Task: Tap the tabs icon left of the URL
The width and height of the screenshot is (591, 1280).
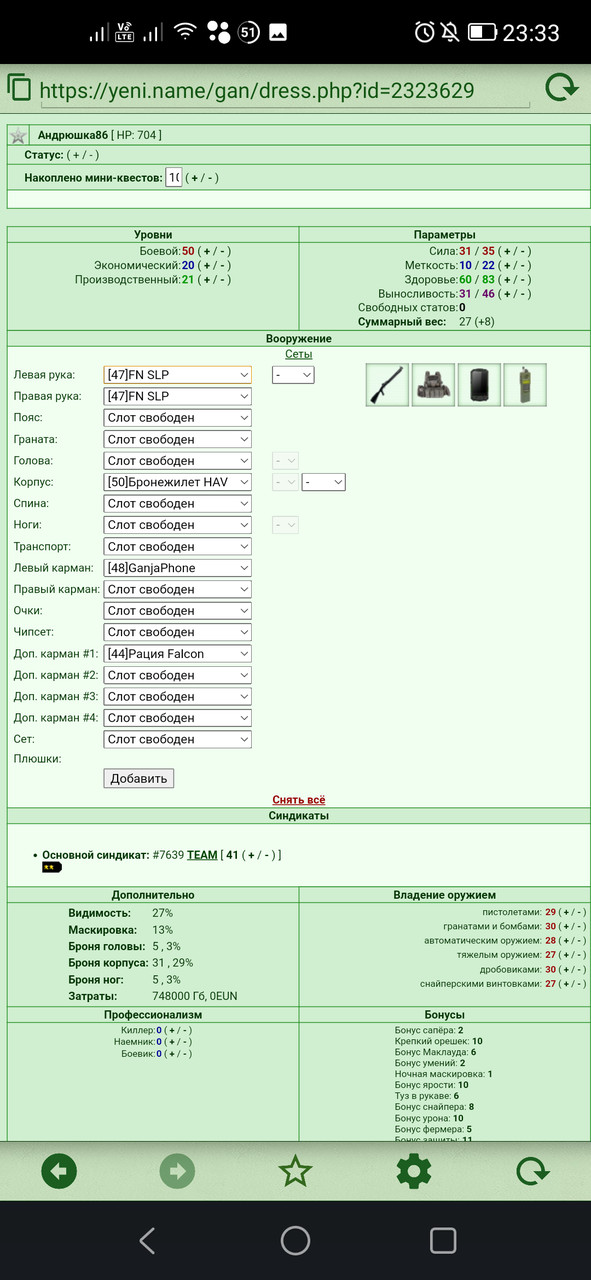Action: 19,87
